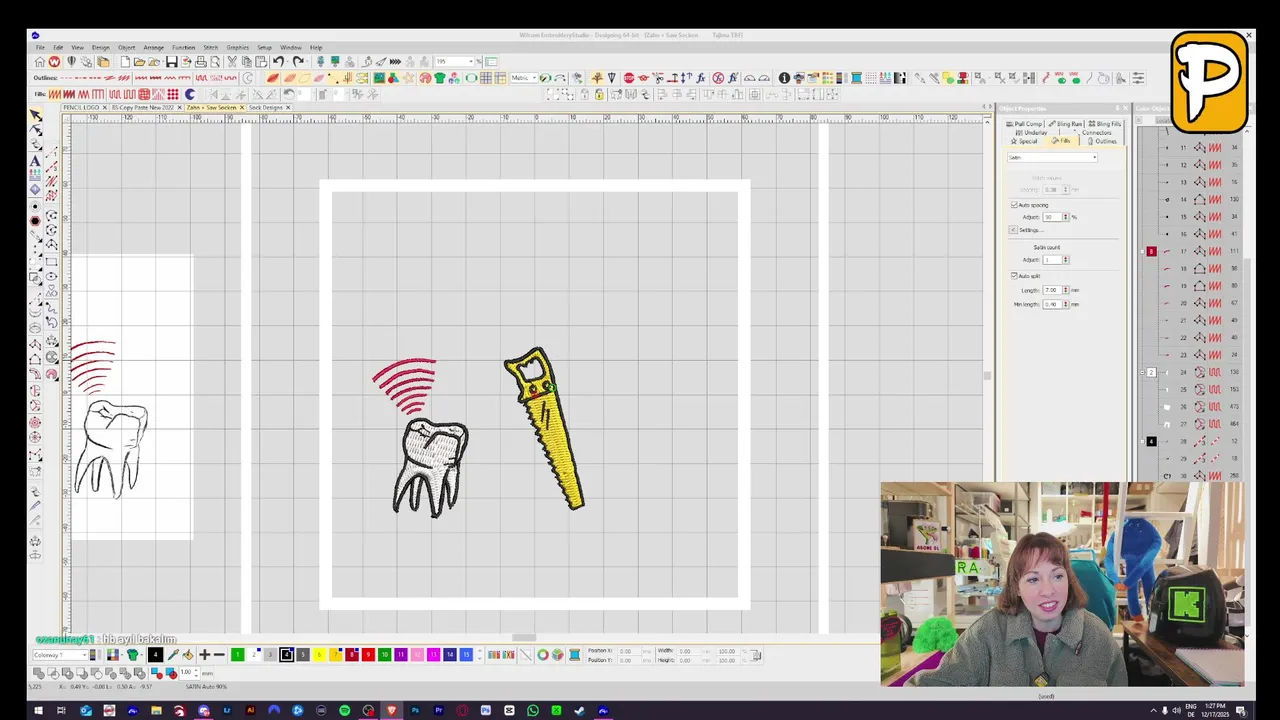Screen dimensions: 1280x720
Task: Click the Home icon in toolbar
Action: [40, 62]
